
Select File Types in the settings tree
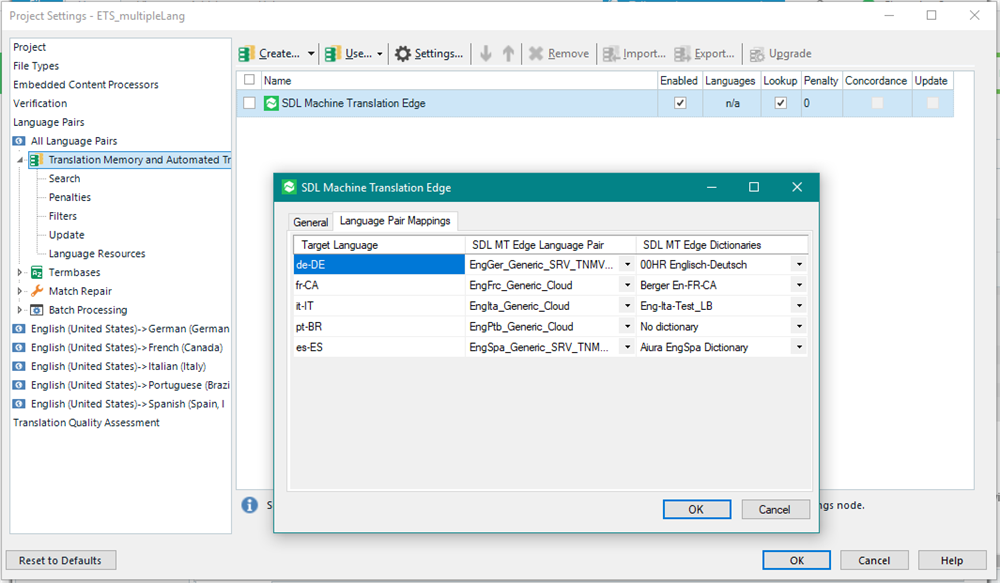(x=36, y=66)
